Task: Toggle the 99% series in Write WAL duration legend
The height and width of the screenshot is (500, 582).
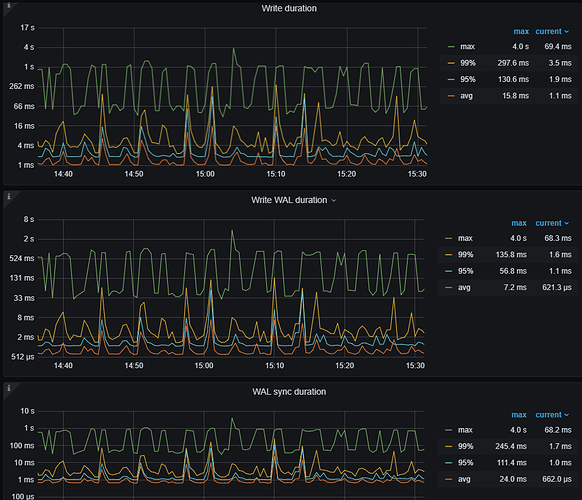Action: [x=465, y=255]
